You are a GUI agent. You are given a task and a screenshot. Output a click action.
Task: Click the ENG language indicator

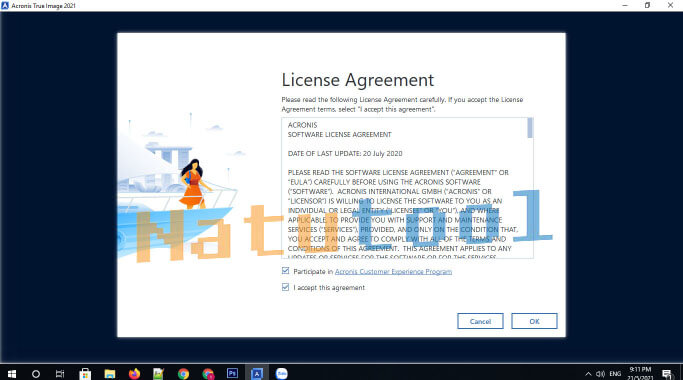point(615,373)
